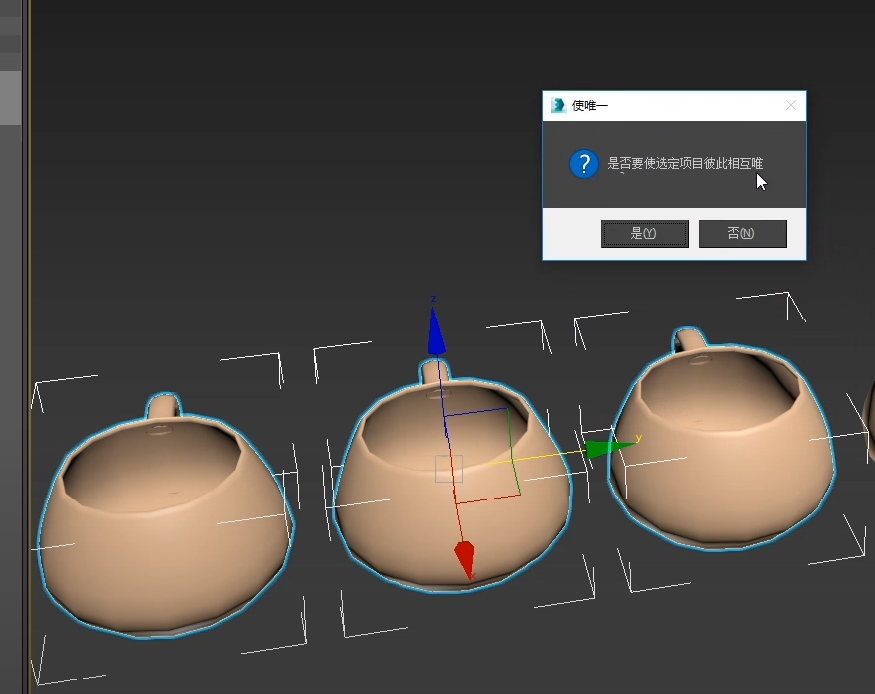Click the gray square at gizmo center
This screenshot has height=694, width=875.
[449, 468]
